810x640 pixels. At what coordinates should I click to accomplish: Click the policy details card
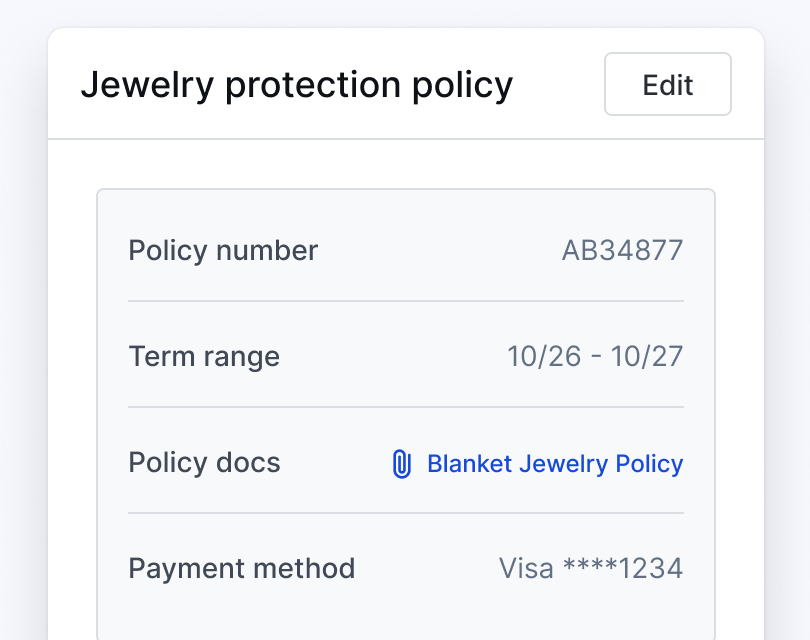[405, 410]
